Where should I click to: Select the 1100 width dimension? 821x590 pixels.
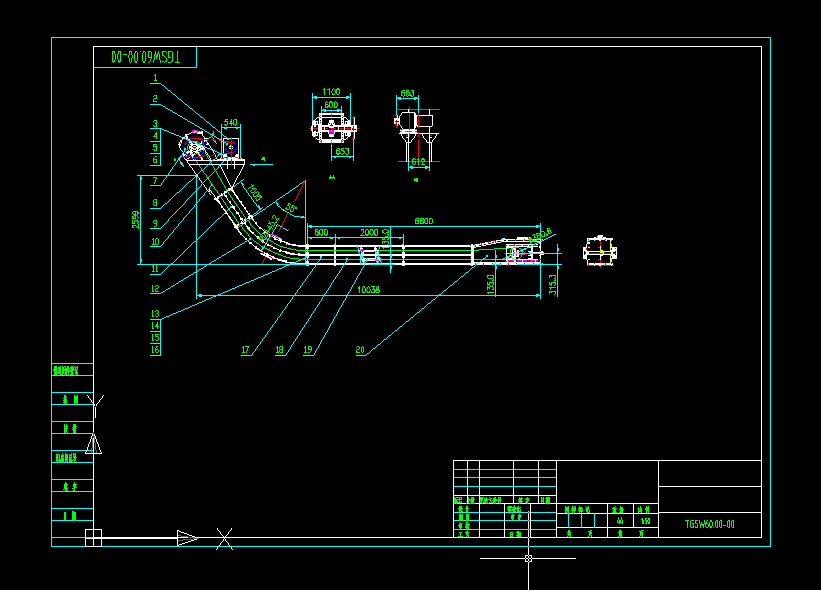click(331, 92)
